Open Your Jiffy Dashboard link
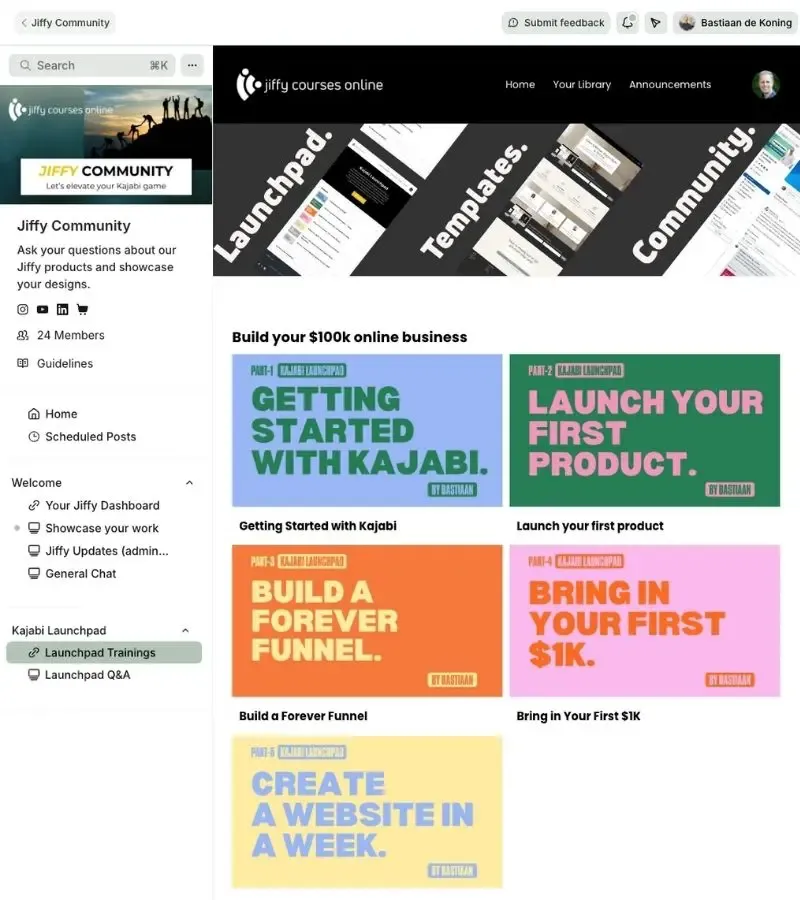Viewport: 800px width, 900px height. coord(103,506)
